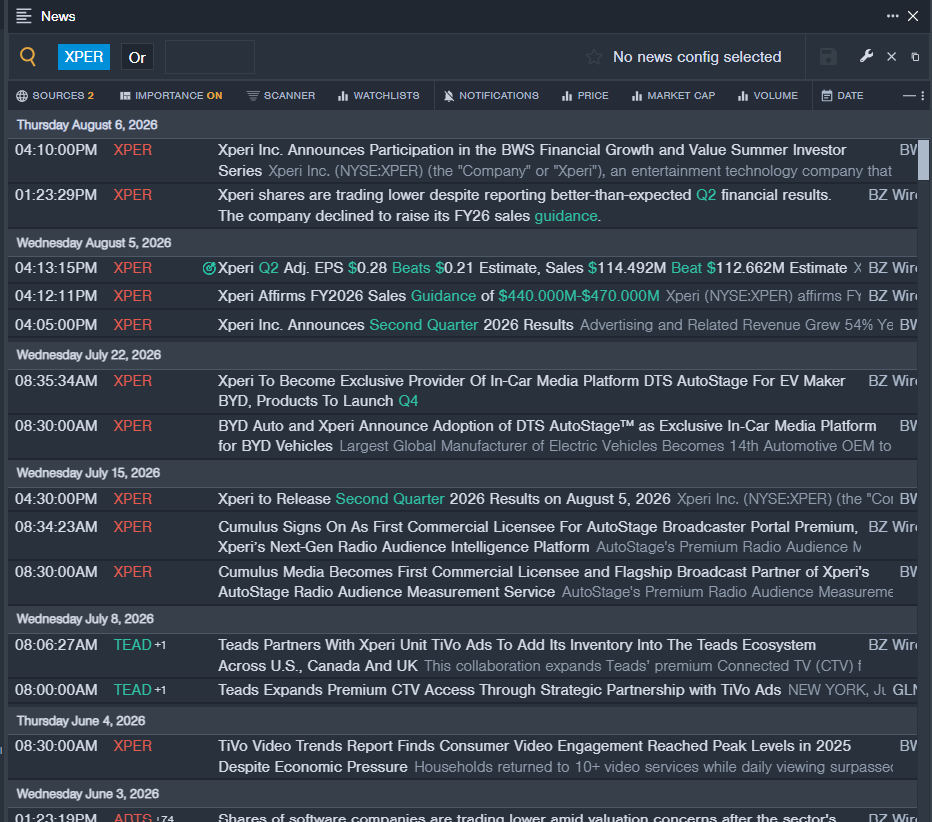The width and height of the screenshot is (932, 822).
Task: Open the Price filter
Action: [585, 96]
